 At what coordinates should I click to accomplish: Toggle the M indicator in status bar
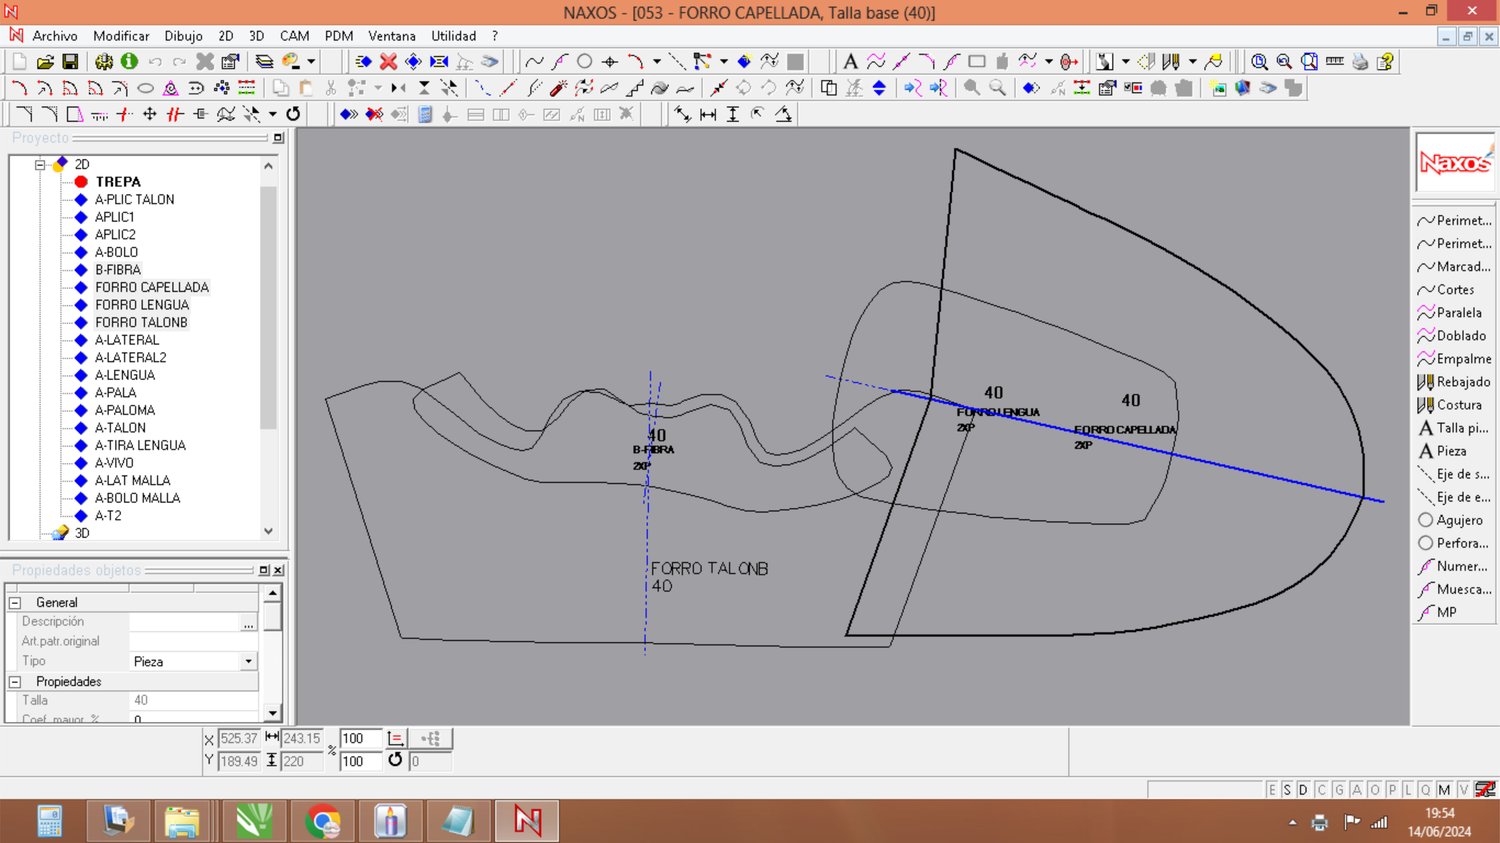(x=1444, y=790)
